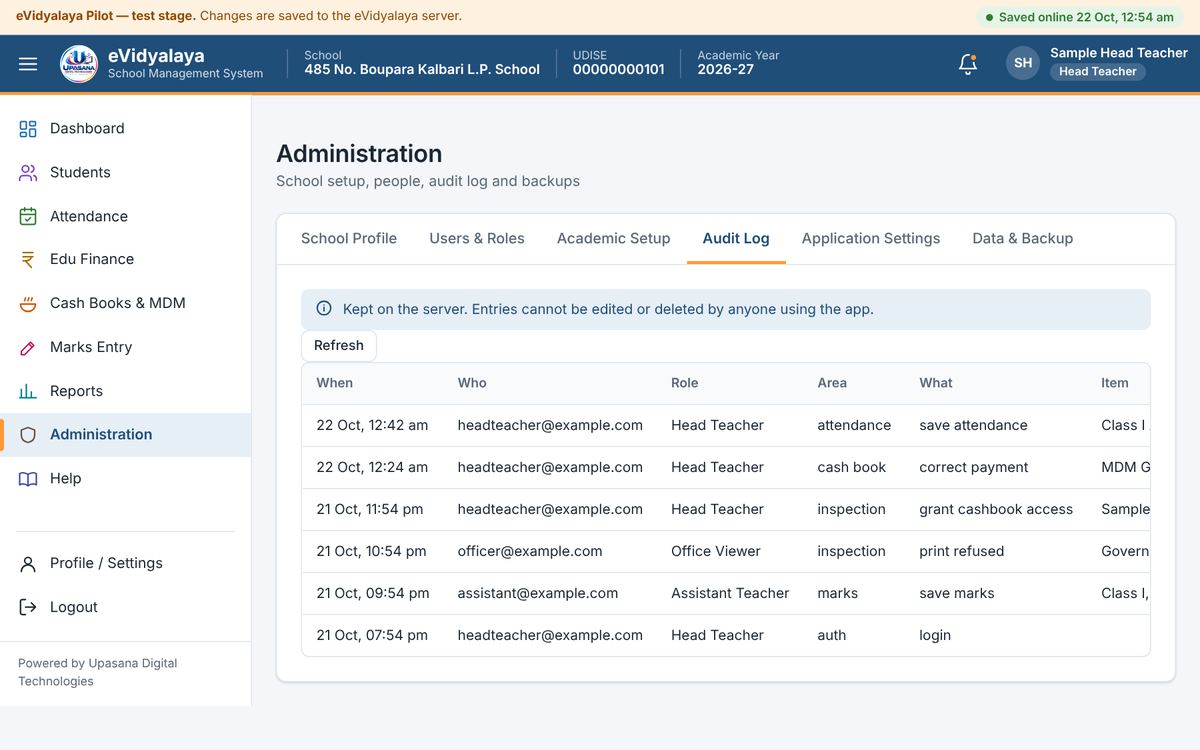Open Cash Books & MDM section

coord(125,303)
